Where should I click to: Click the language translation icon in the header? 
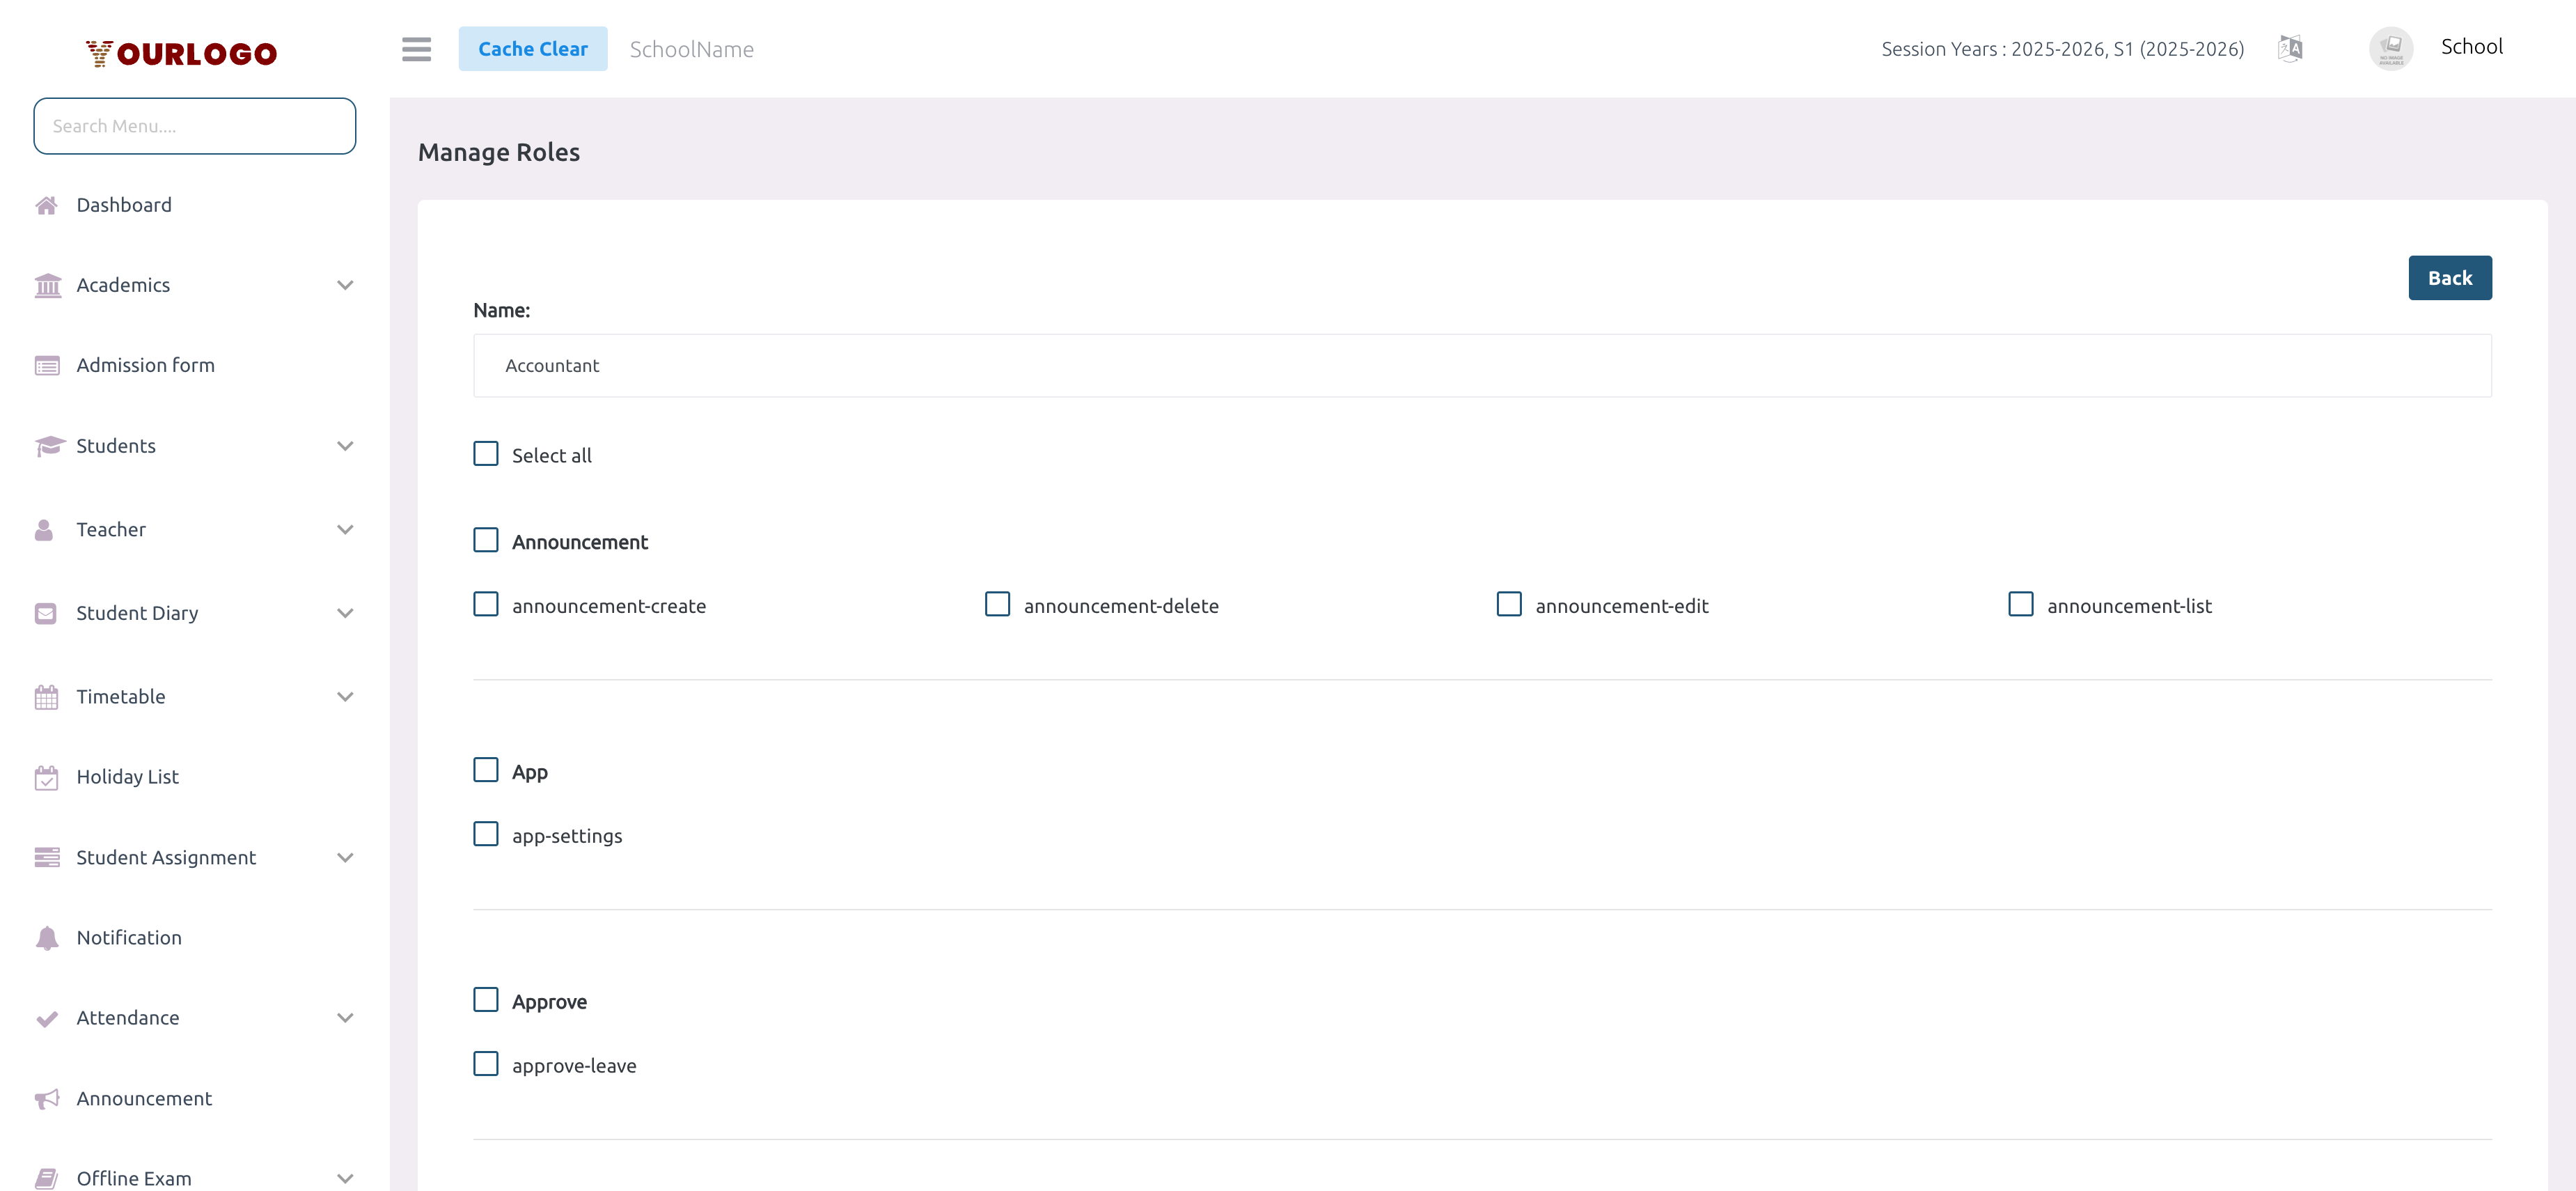(2290, 48)
